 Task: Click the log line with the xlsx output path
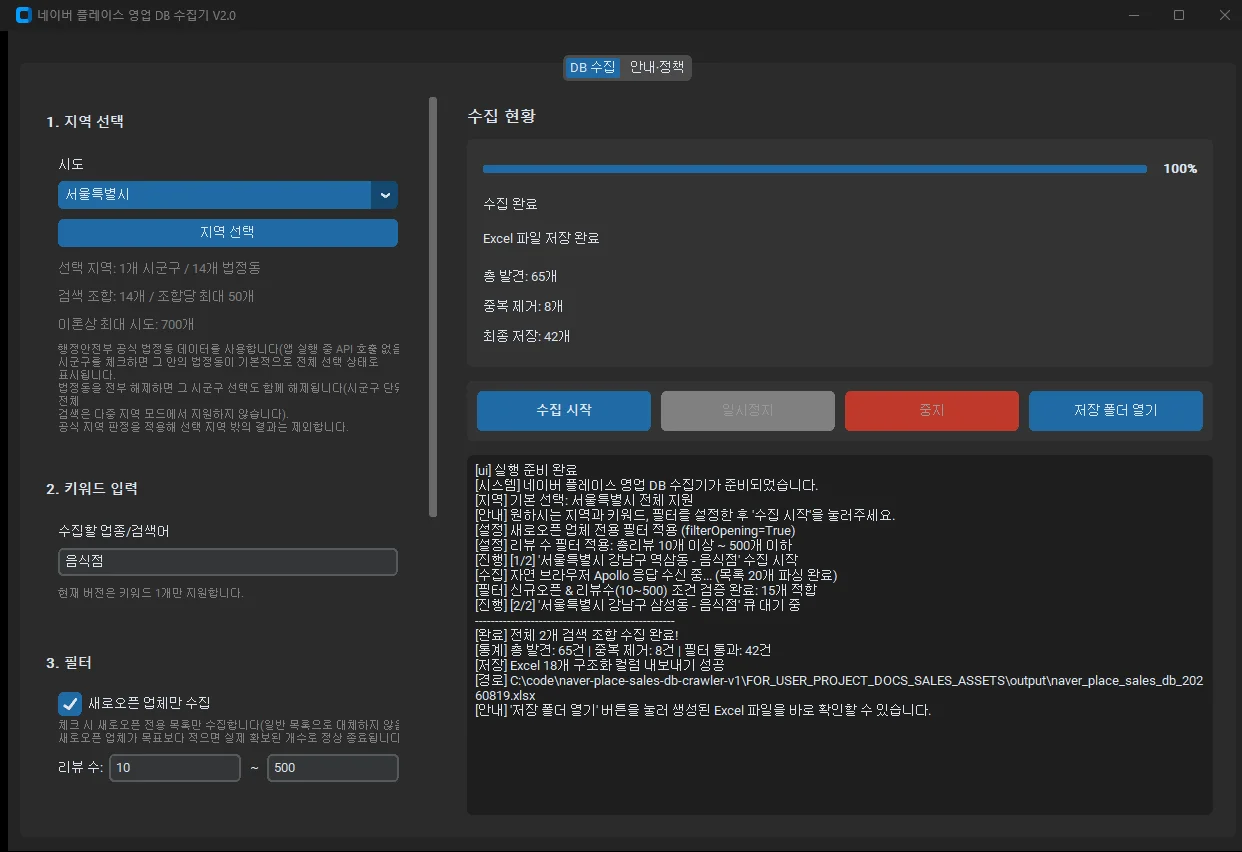(x=839, y=687)
